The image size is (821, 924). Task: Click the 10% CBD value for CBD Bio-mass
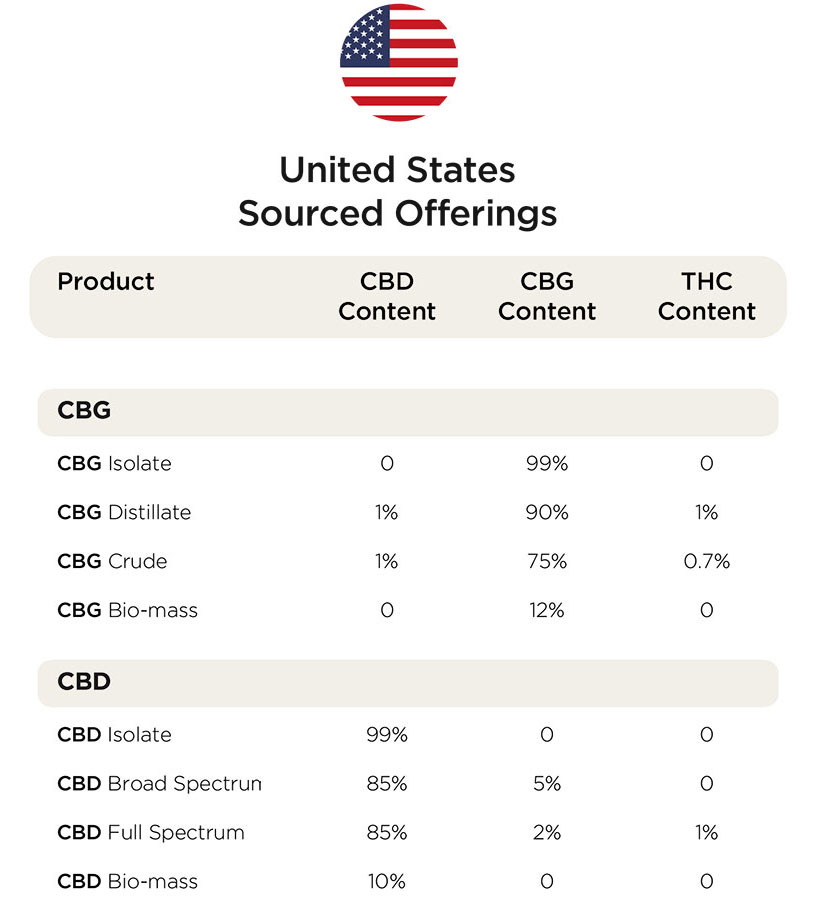click(387, 882)
